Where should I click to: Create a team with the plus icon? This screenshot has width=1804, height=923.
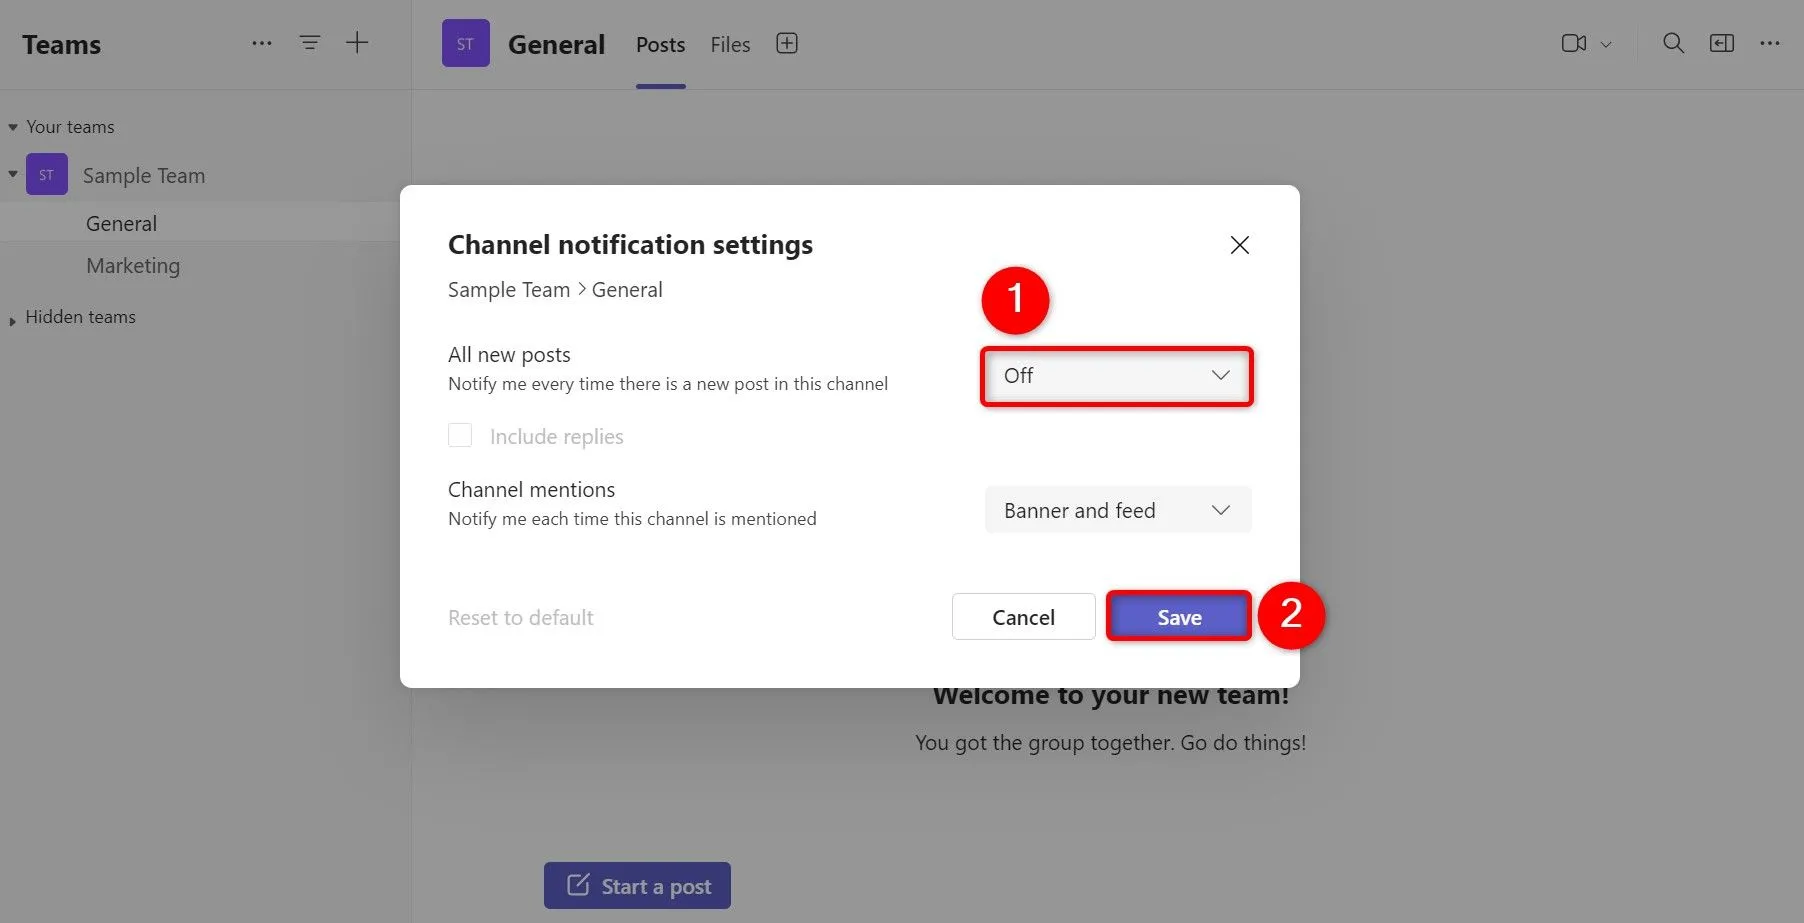[x=357, y=42]
